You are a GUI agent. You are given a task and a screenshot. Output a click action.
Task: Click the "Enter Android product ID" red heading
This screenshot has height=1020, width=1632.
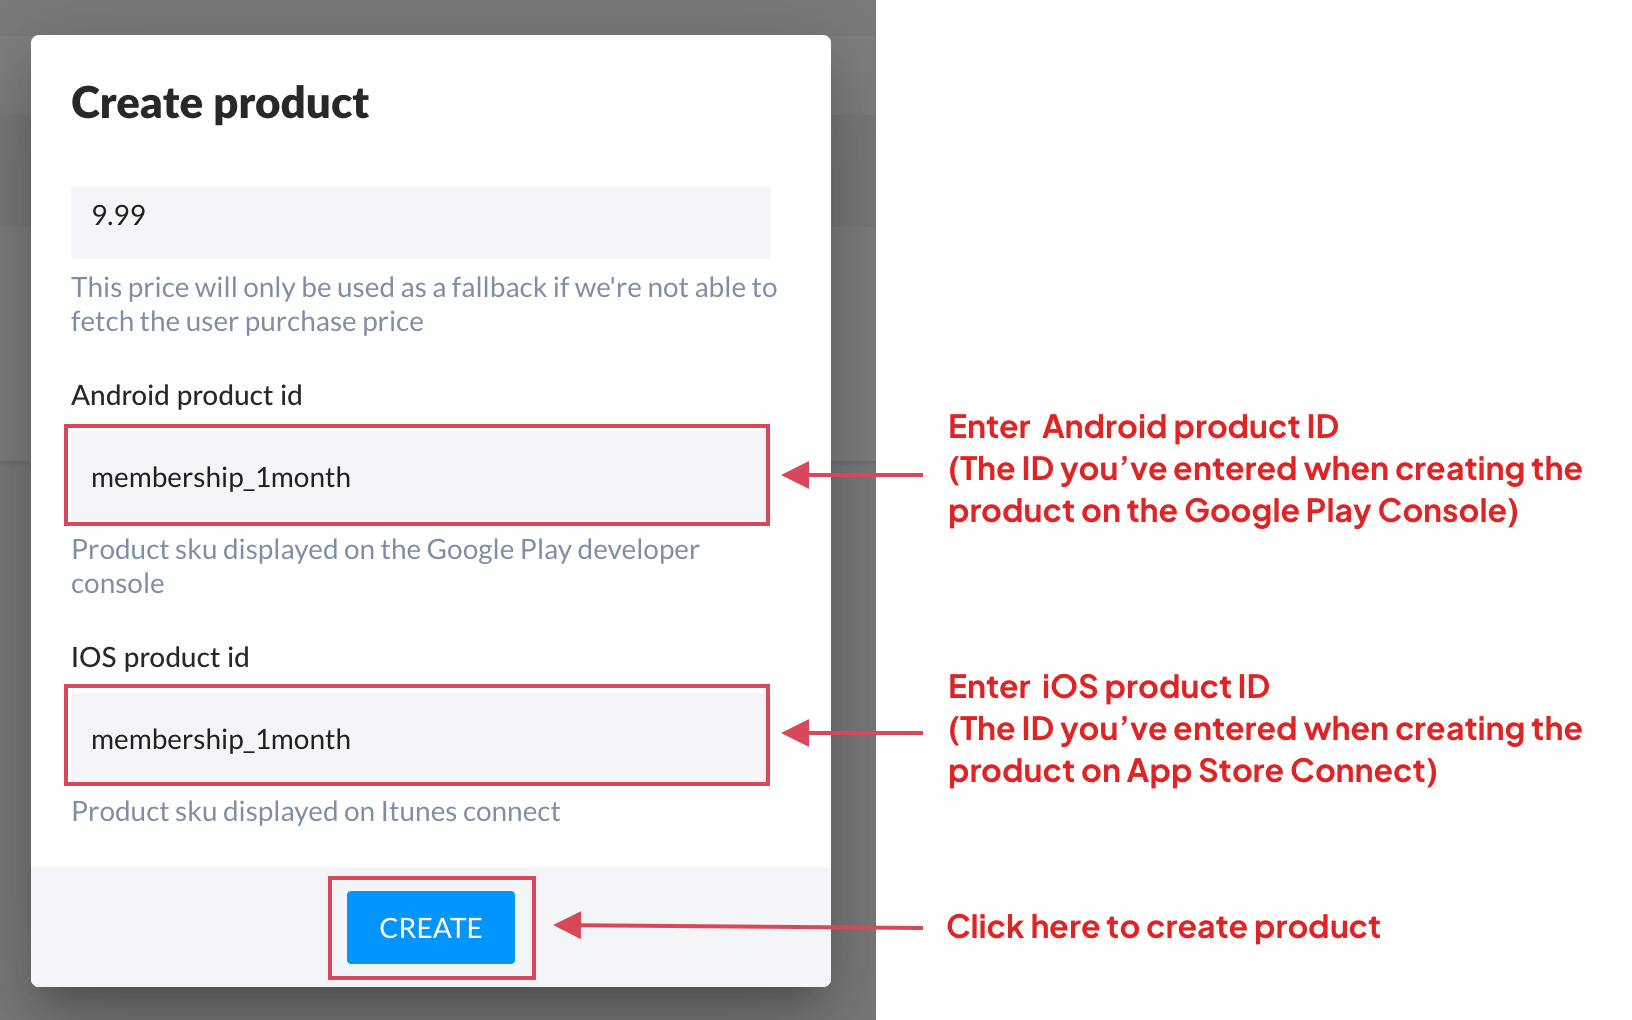click(x=1143, y=427)
